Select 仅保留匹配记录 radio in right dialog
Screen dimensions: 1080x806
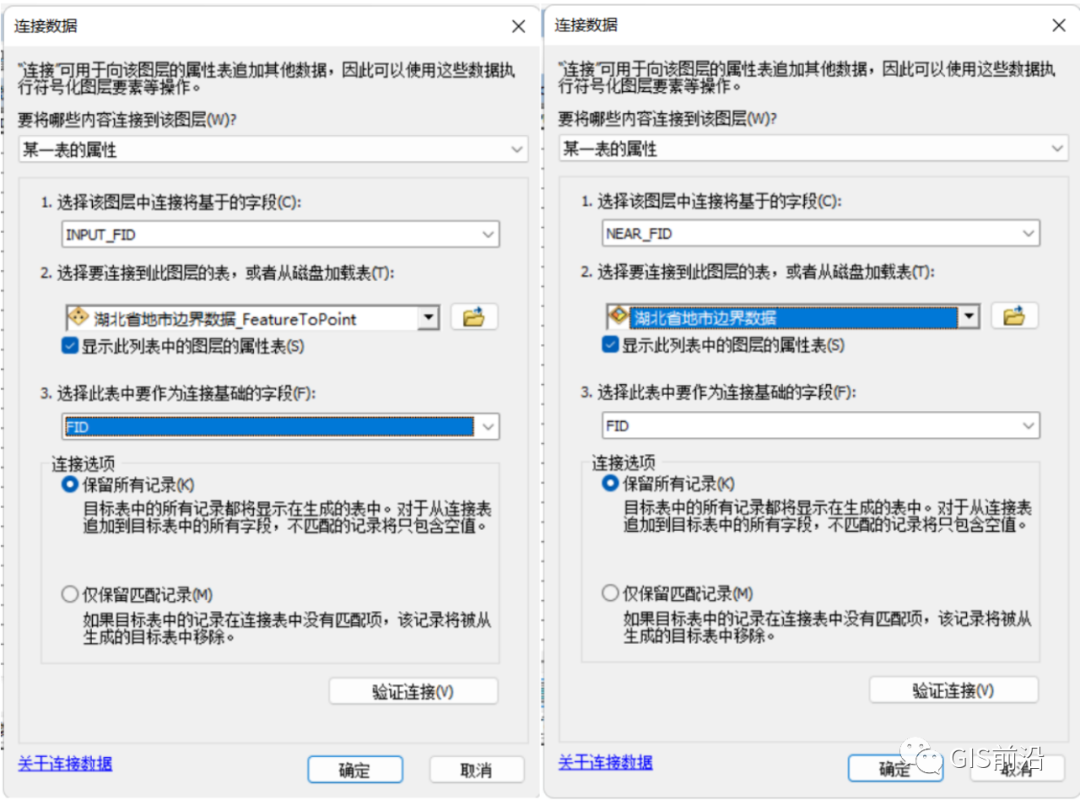point(610,592)
